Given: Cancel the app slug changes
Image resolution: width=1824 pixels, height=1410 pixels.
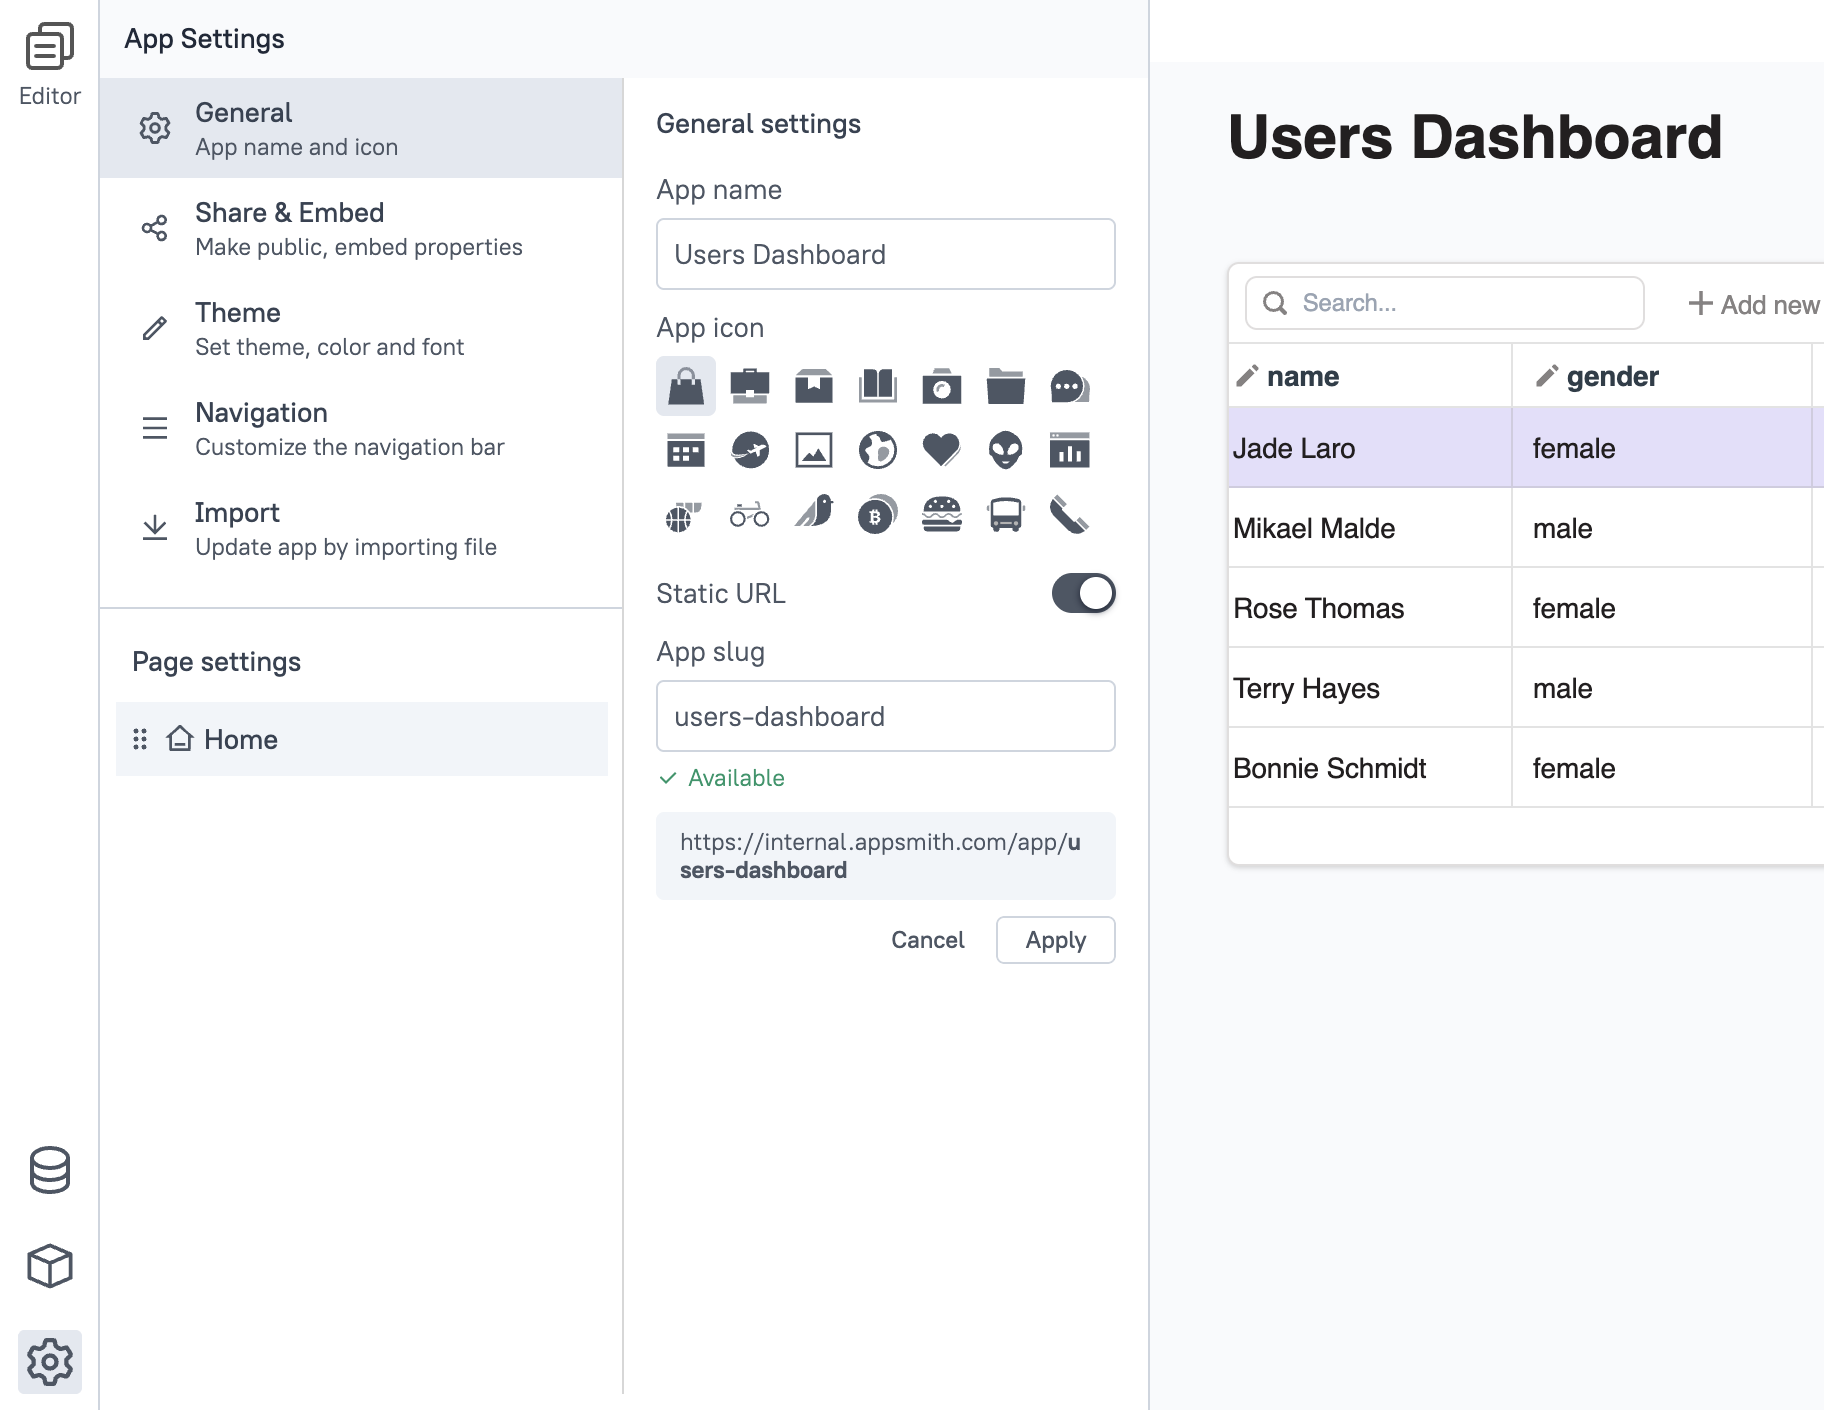Looking at the screenshot, I should point(927,940).
